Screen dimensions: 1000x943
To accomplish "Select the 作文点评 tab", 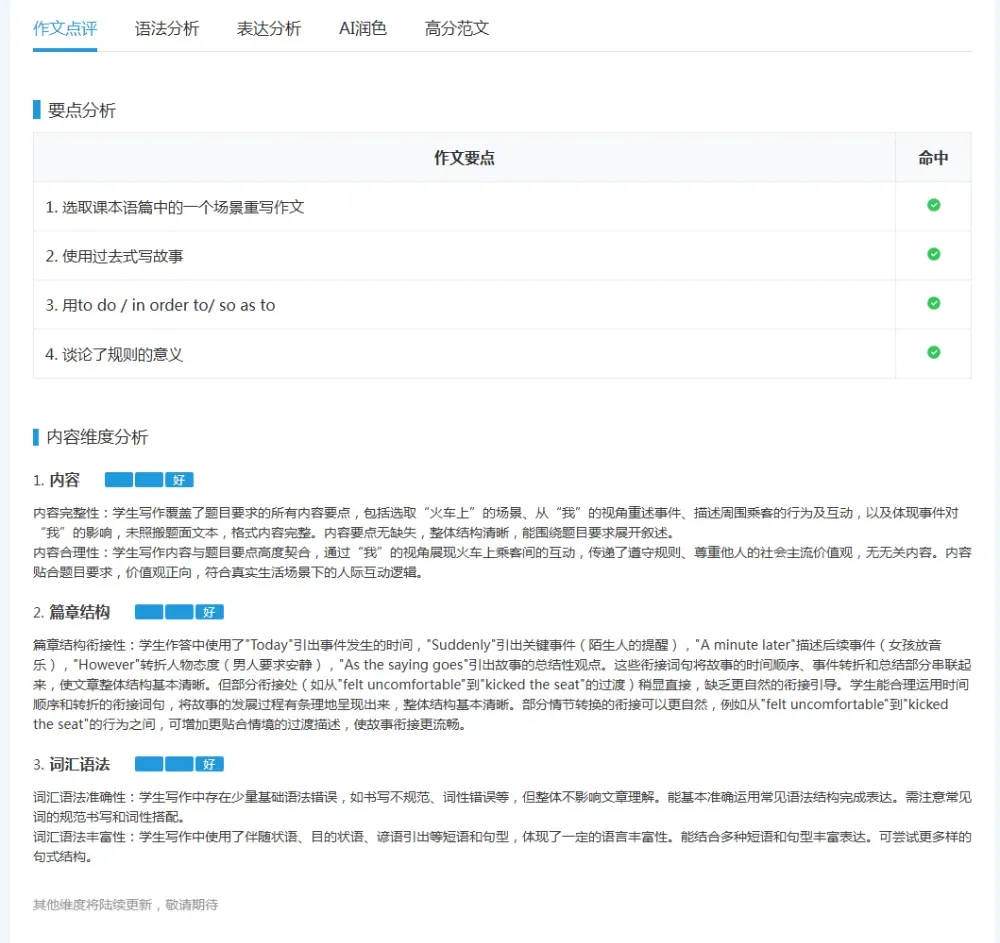I will [x=65, y=28].
